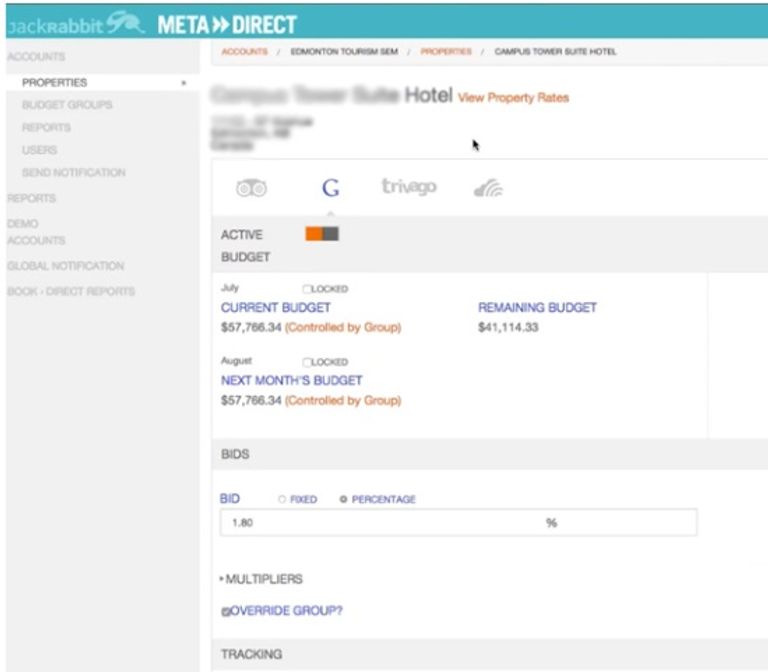Image resolution: width=768 pixels, height=672 pixels.
Task: Open Send Notification in the sidebar
Action: (x=74, y=172)
